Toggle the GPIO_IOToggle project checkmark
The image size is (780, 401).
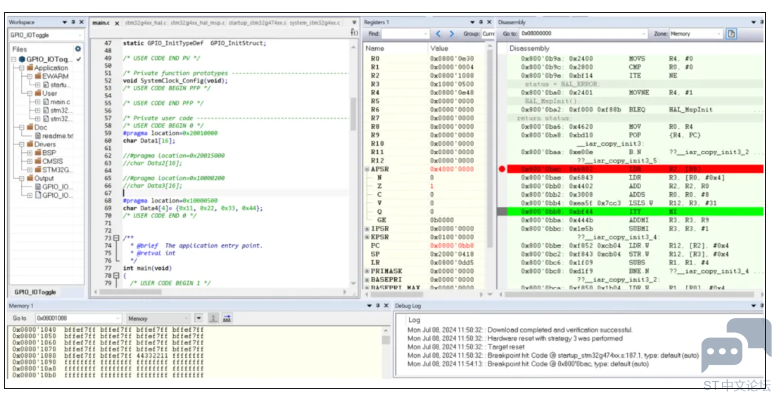click(79, 59)
